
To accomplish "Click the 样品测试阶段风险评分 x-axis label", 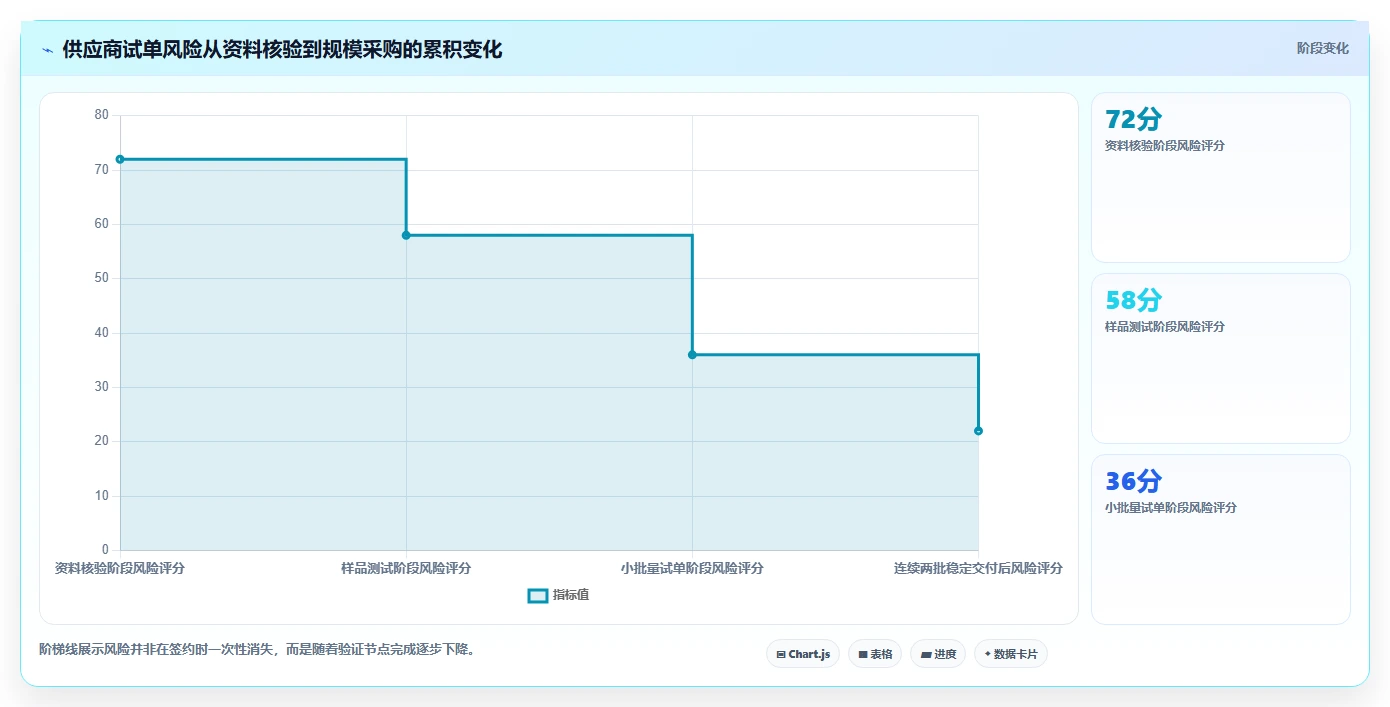I will (406, 568).
